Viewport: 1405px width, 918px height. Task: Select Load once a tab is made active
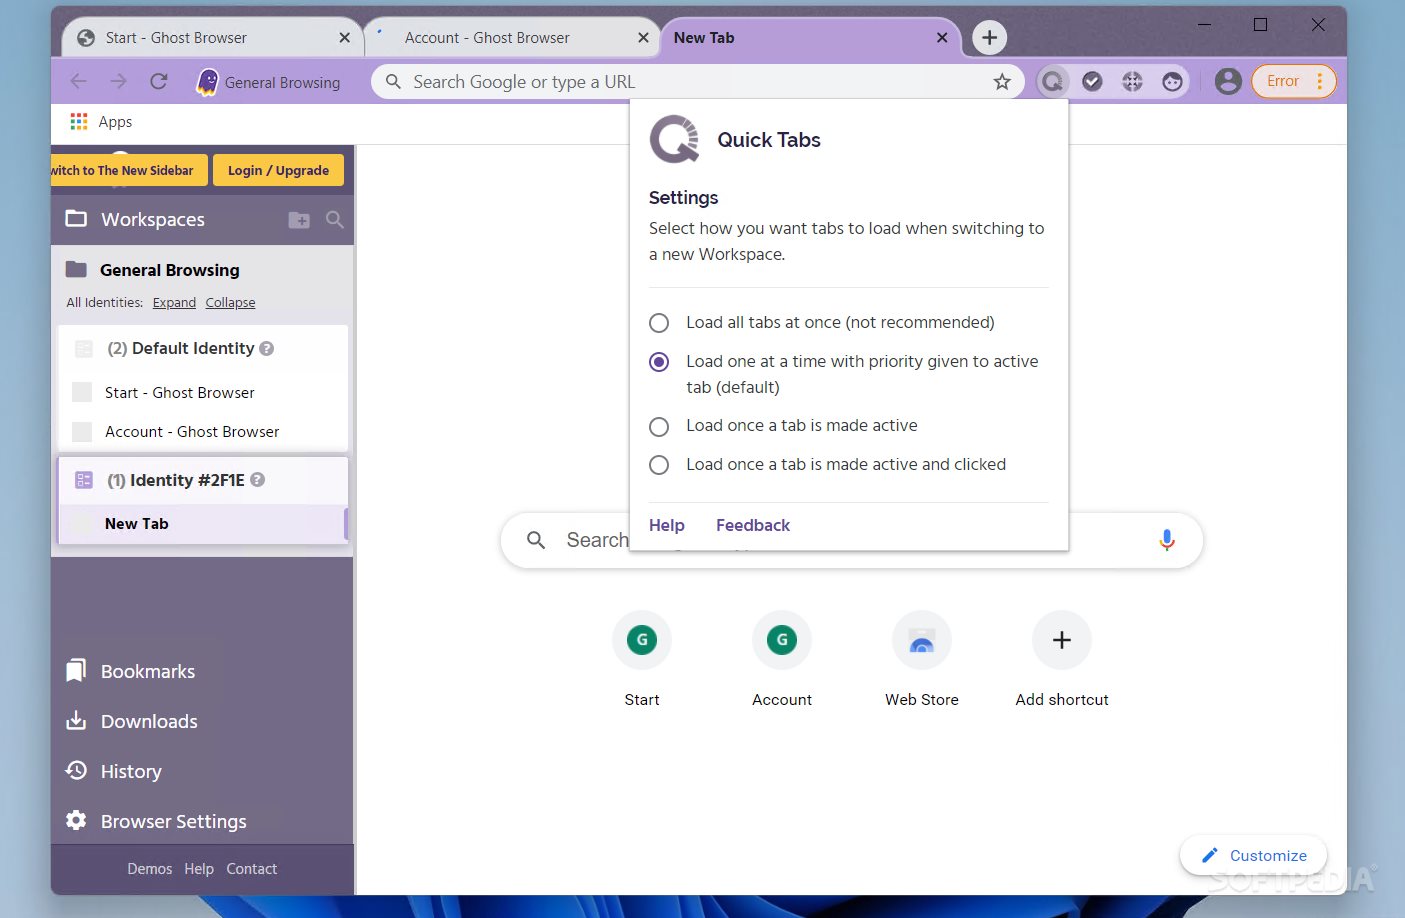tap(659, 427)
